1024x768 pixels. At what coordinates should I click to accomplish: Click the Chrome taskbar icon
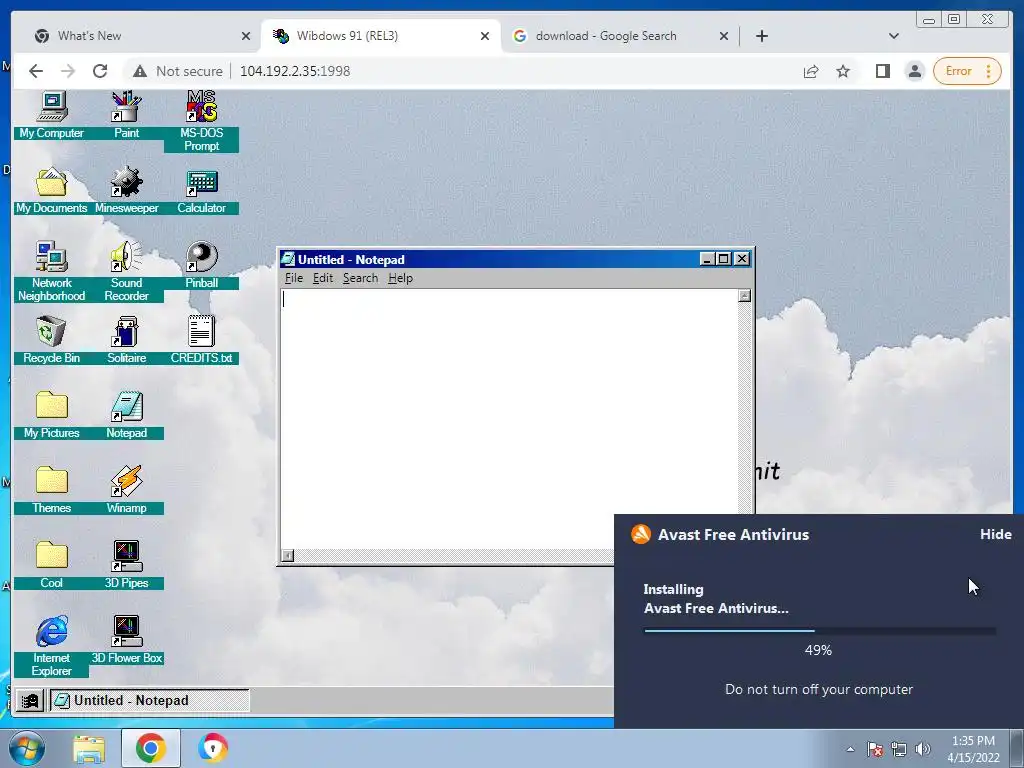[x=150, y=748]
